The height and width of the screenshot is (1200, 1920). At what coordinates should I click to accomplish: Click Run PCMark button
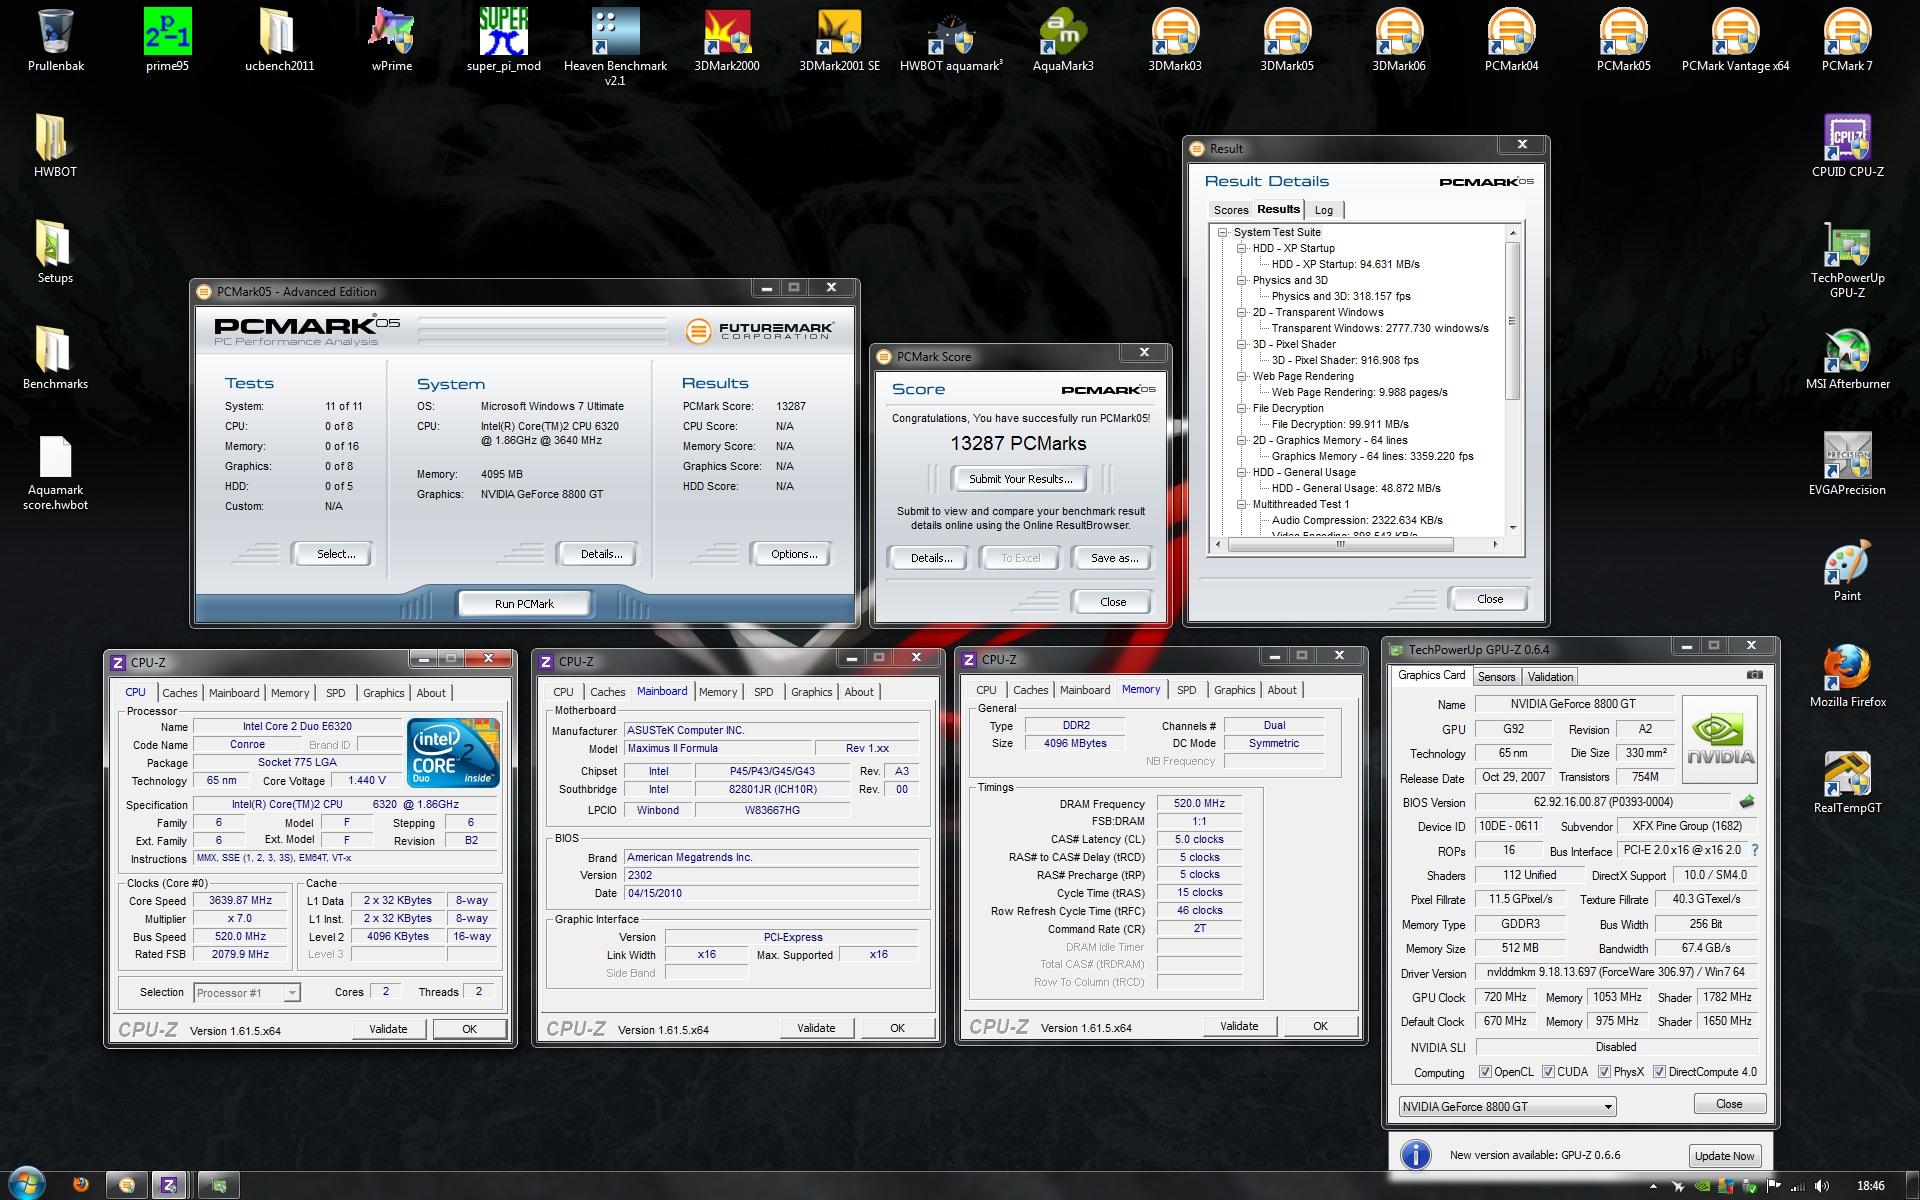524,604
